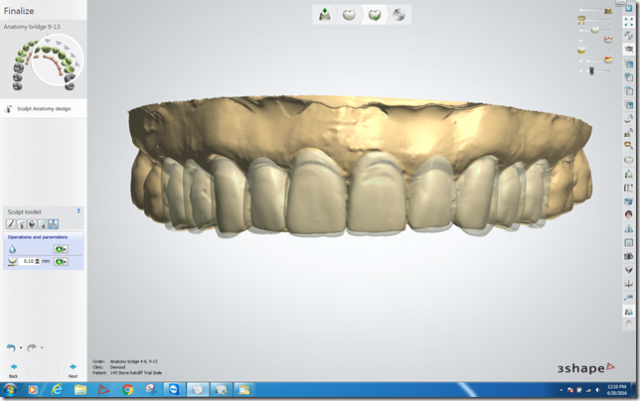Open Internet Explorer from the taskbar
Screen dimensions: 640x401
tap(57, 390)
